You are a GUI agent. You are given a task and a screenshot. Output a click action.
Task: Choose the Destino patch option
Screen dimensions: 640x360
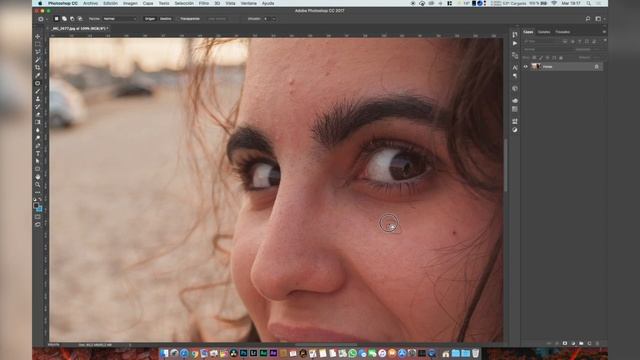[x=165, y=19]
